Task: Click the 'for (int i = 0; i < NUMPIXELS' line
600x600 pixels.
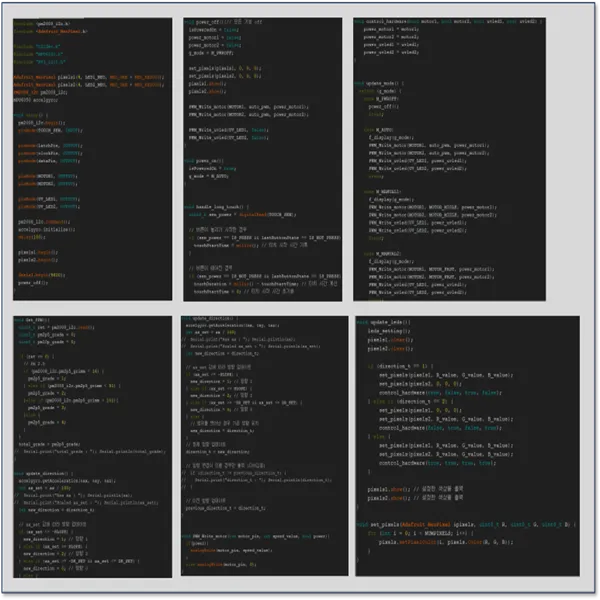Action: [x=421, y=533]
